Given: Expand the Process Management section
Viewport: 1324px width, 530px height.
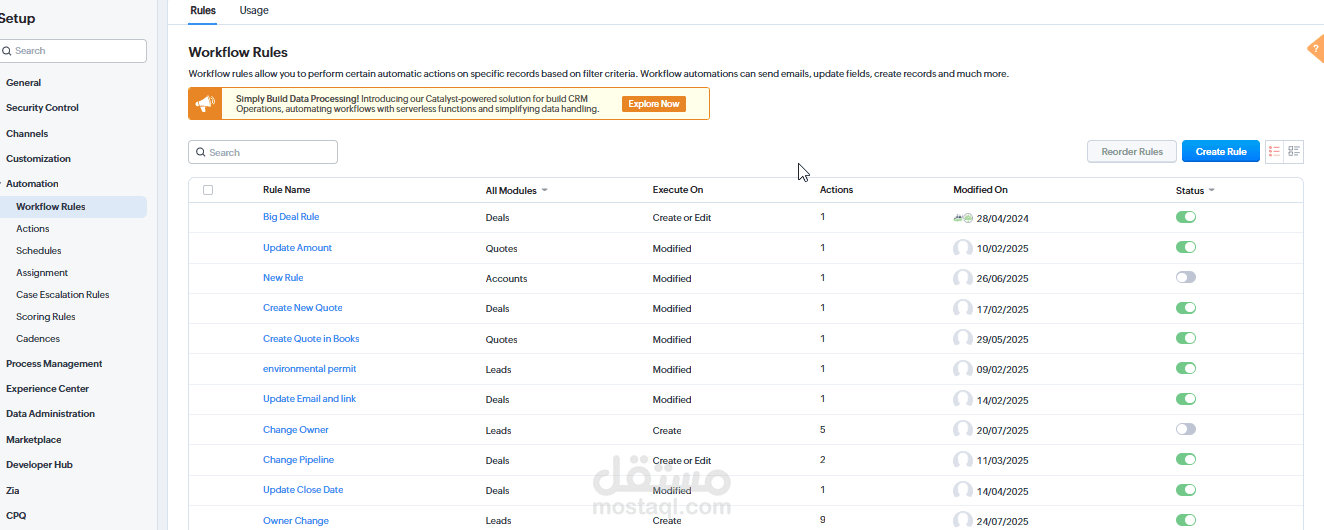Looking at the screenshot, I should pyautogui.click(x=54, y=364).
